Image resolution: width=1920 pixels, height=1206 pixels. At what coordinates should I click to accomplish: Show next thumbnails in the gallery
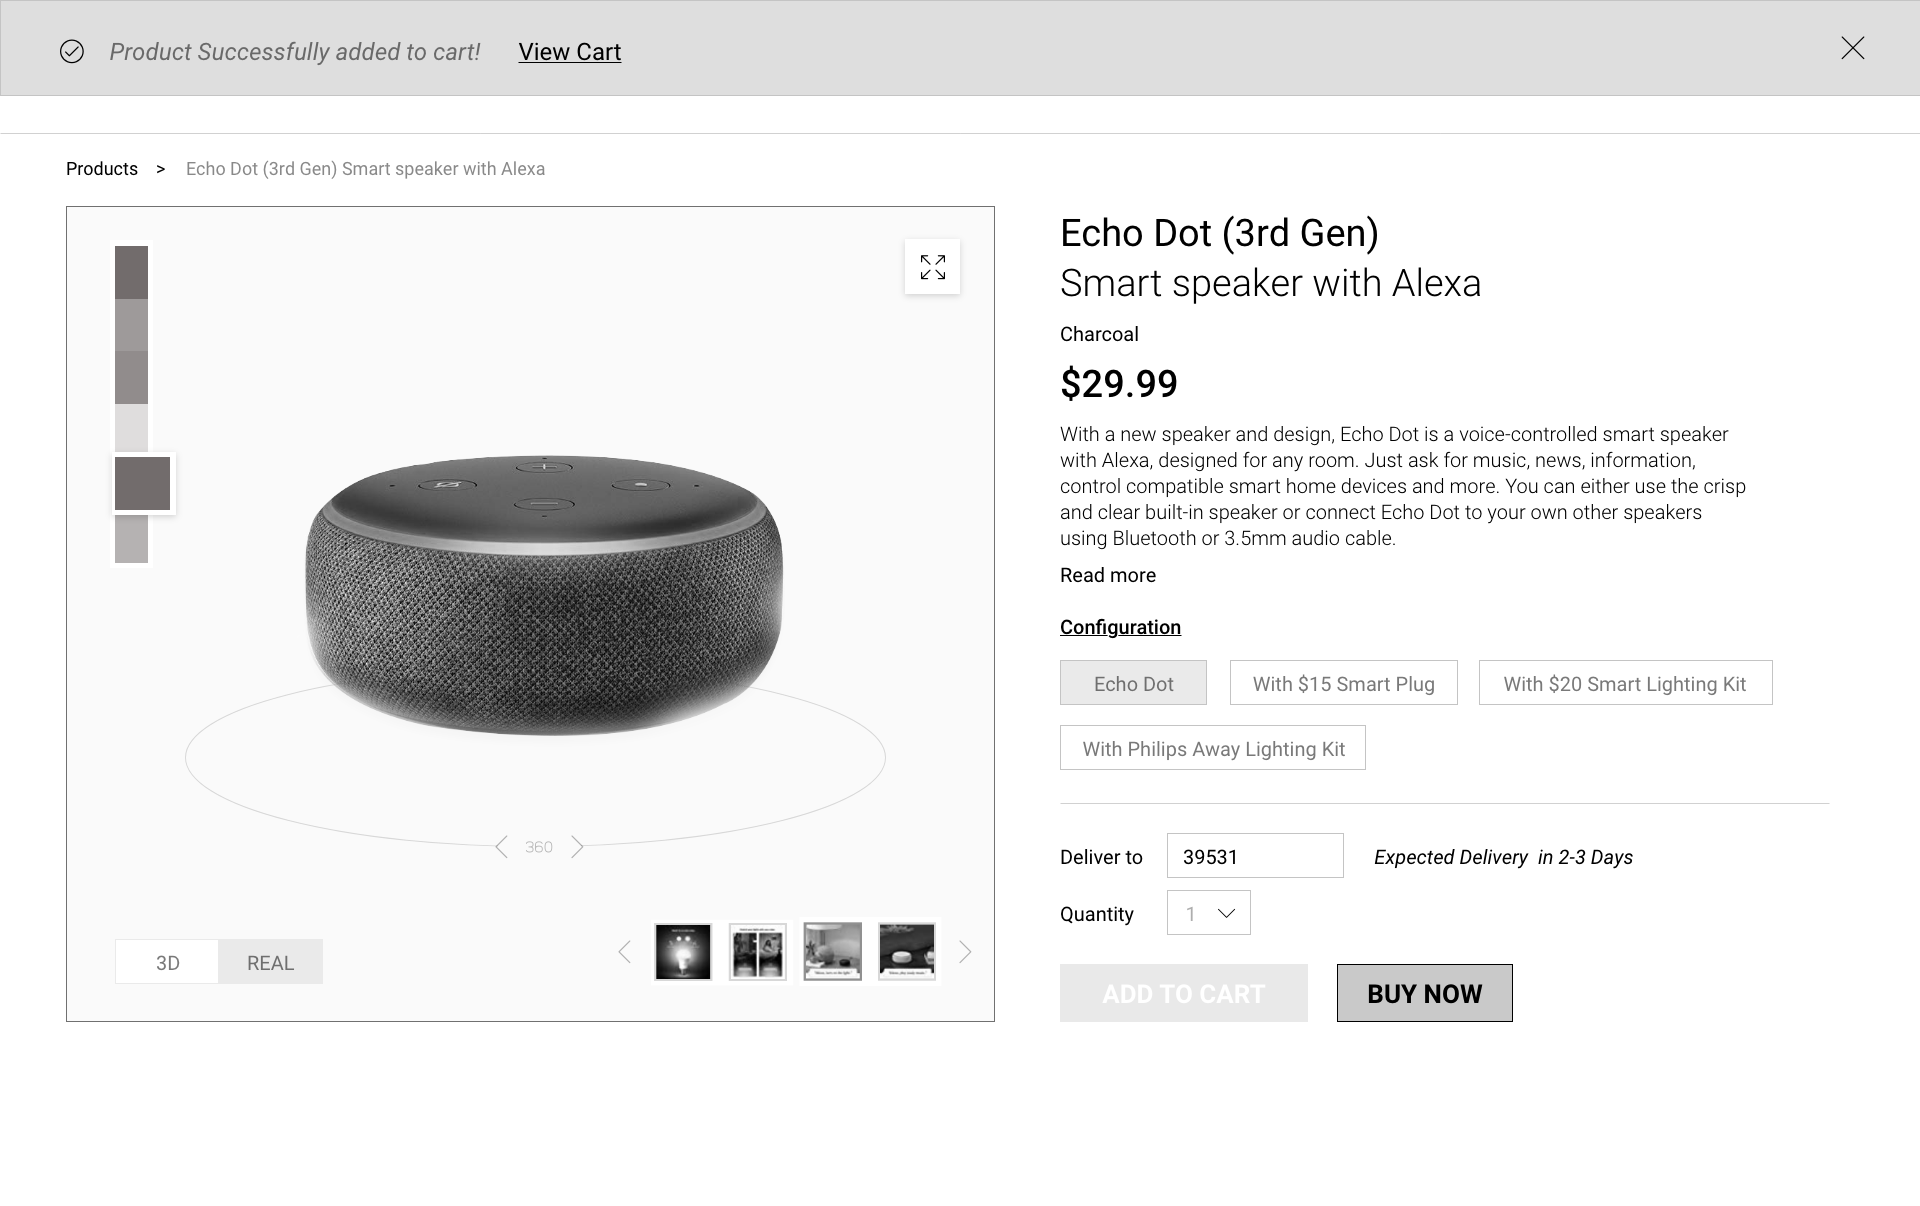click(965, 952)
